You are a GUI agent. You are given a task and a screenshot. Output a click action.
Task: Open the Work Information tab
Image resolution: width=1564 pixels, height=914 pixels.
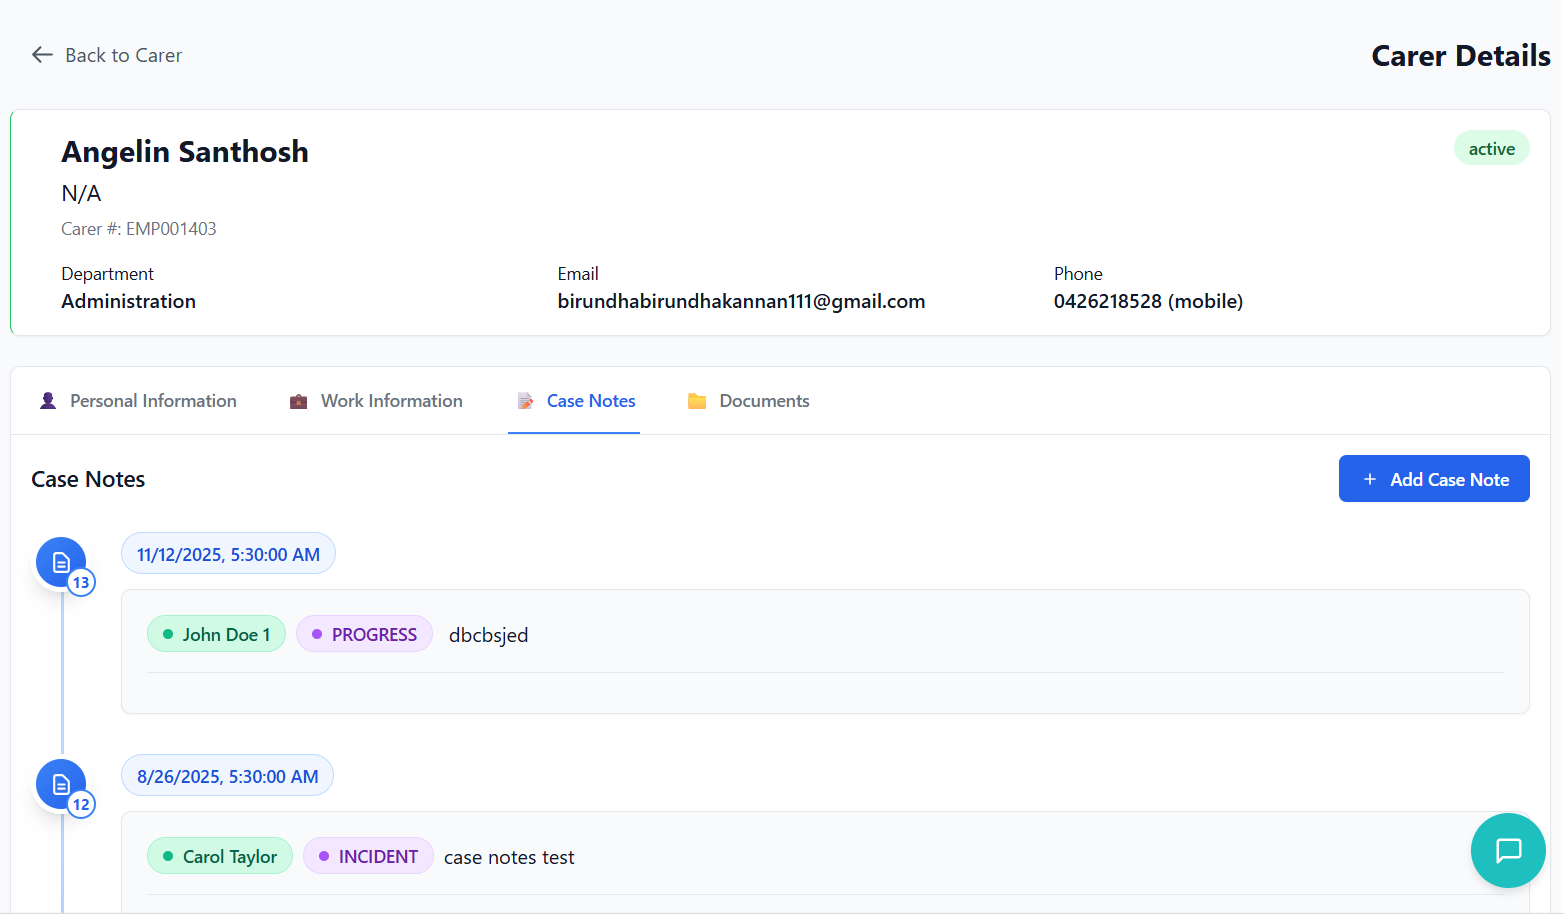coord(391,401)
